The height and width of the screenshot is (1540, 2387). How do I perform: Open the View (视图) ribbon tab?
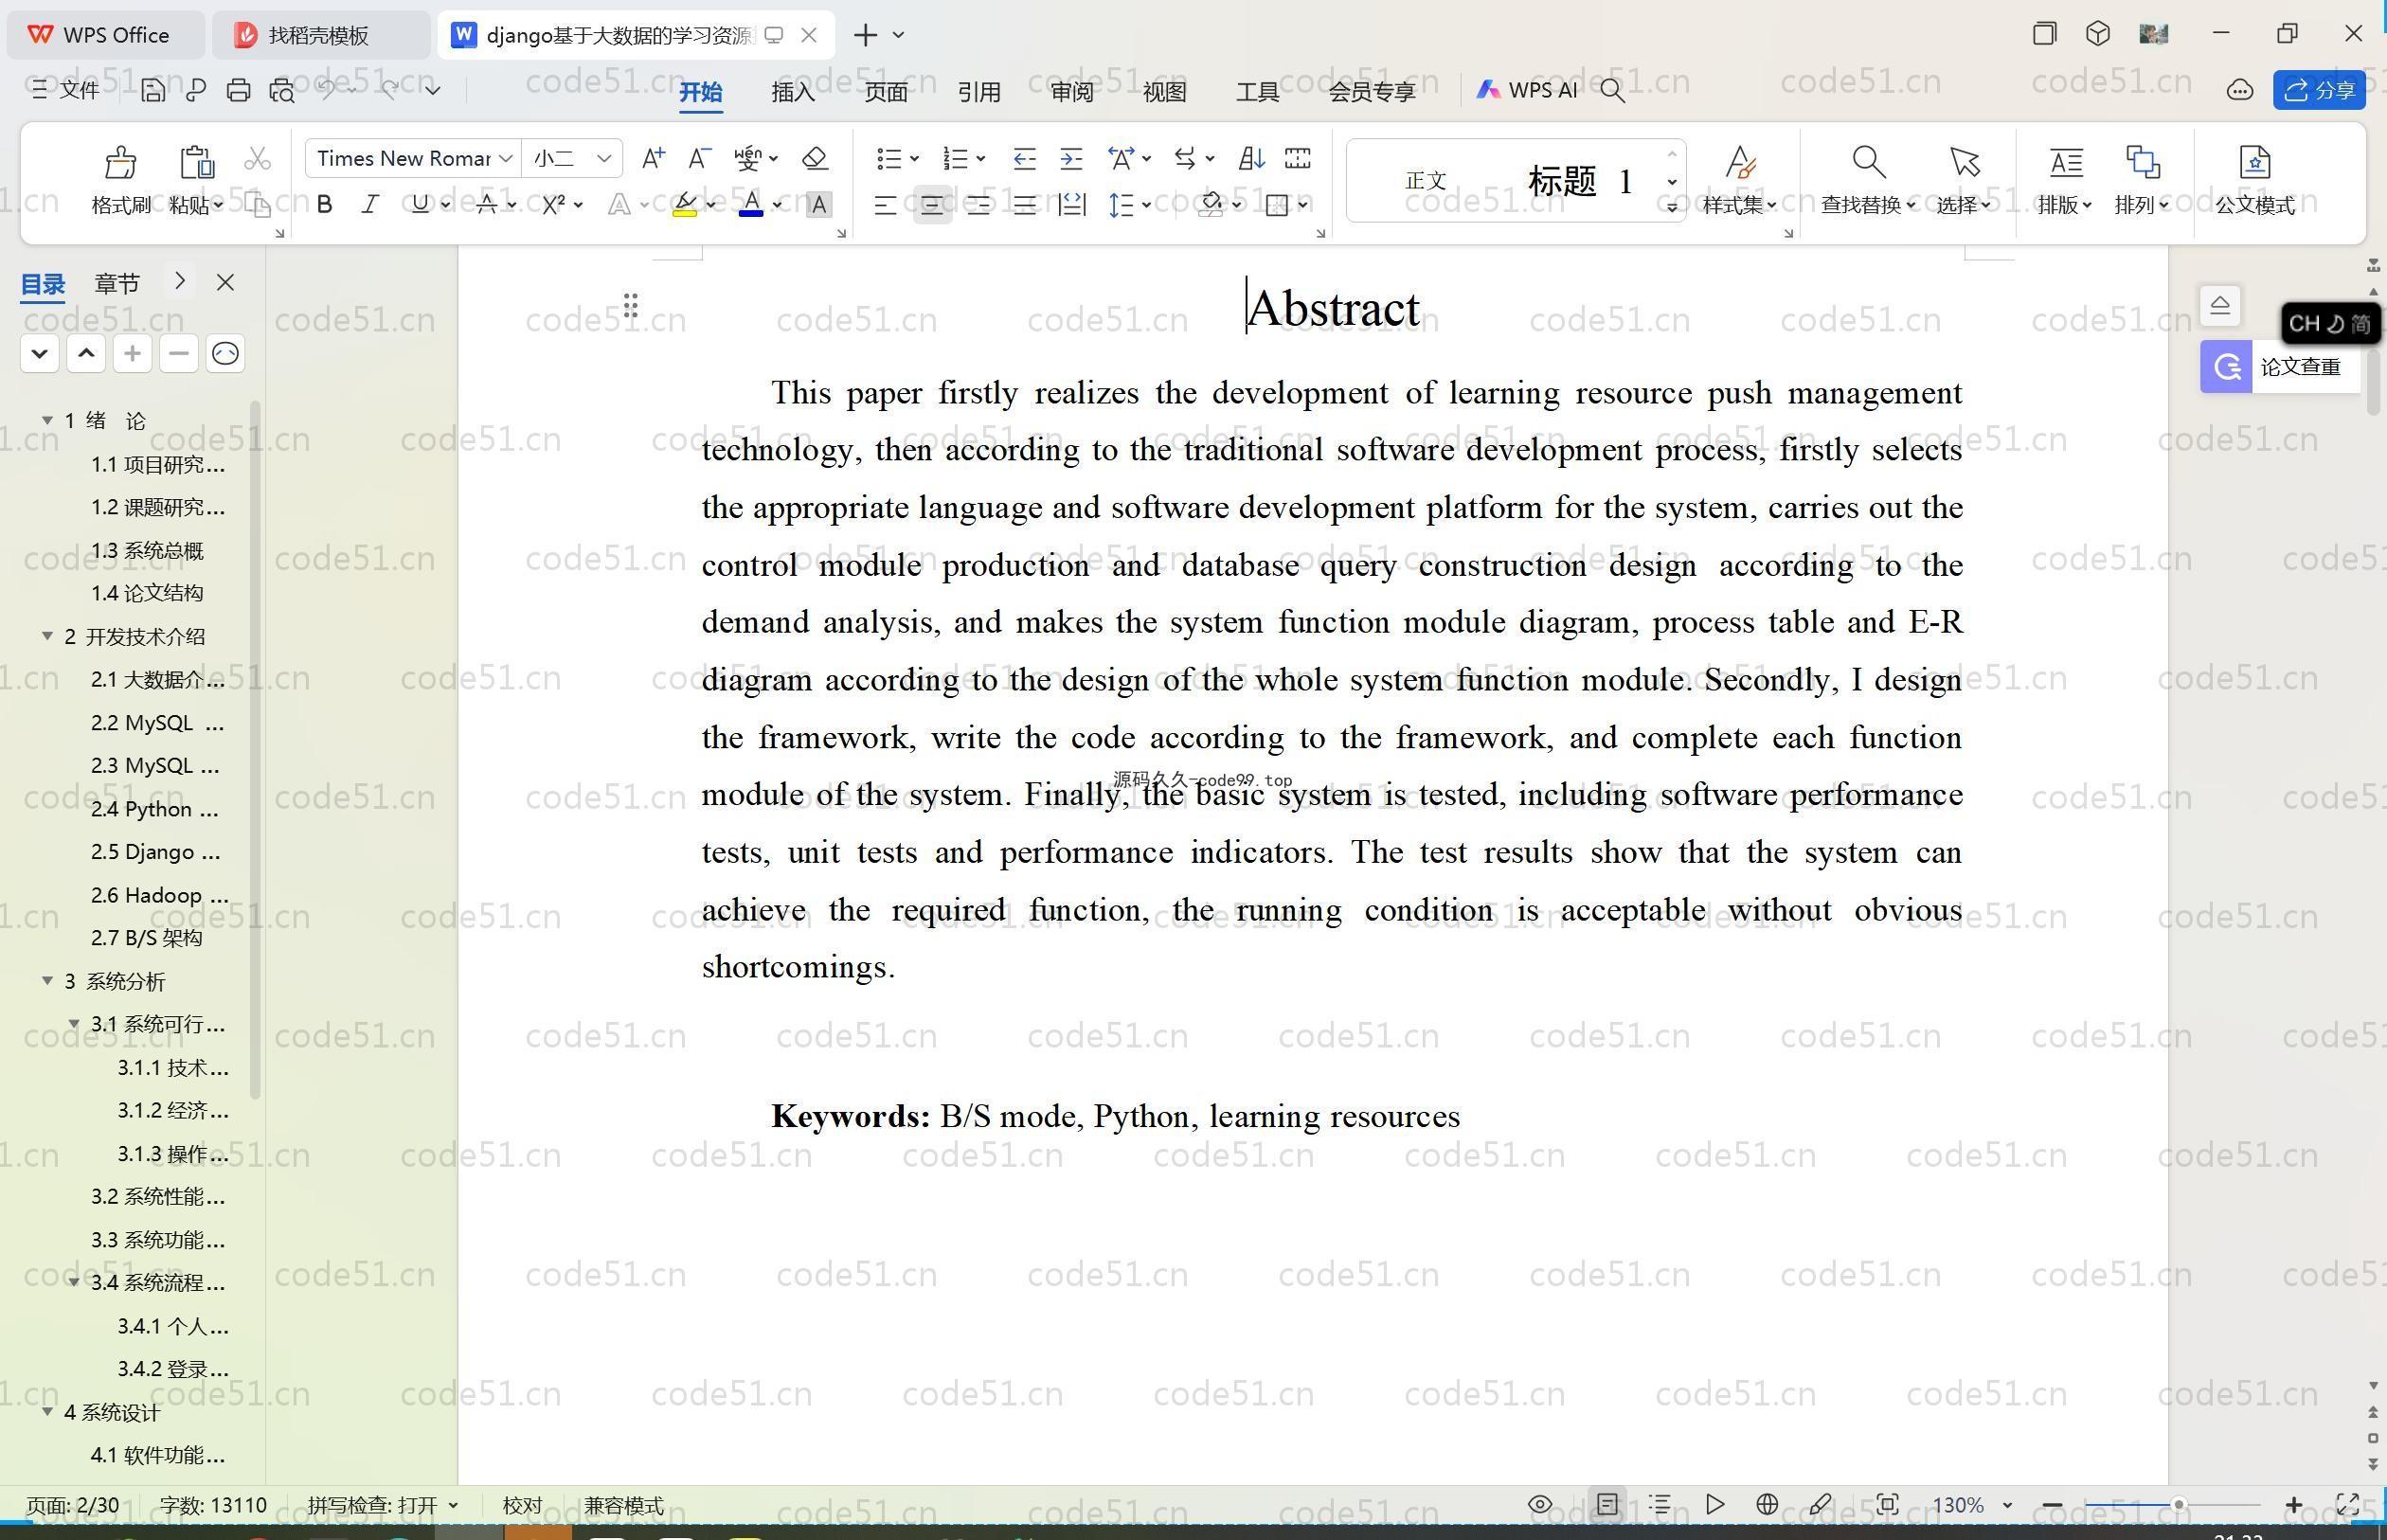tap(1164, 91)
